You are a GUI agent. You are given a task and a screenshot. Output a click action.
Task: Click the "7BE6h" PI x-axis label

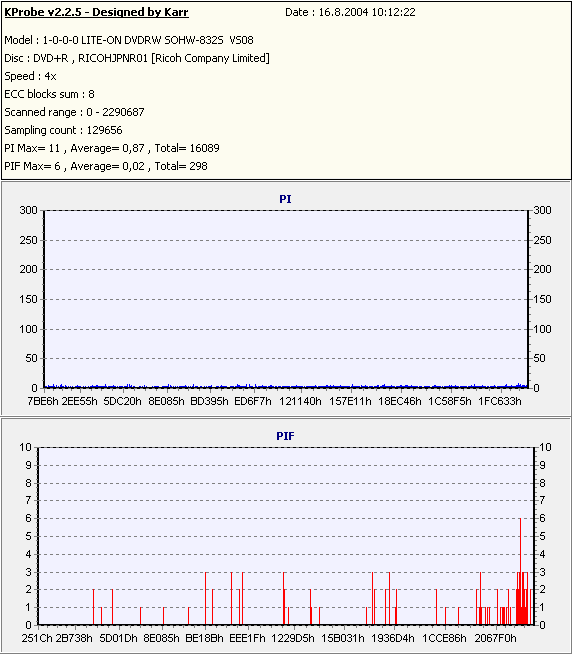pyautogui.click(x=43, y=401)
